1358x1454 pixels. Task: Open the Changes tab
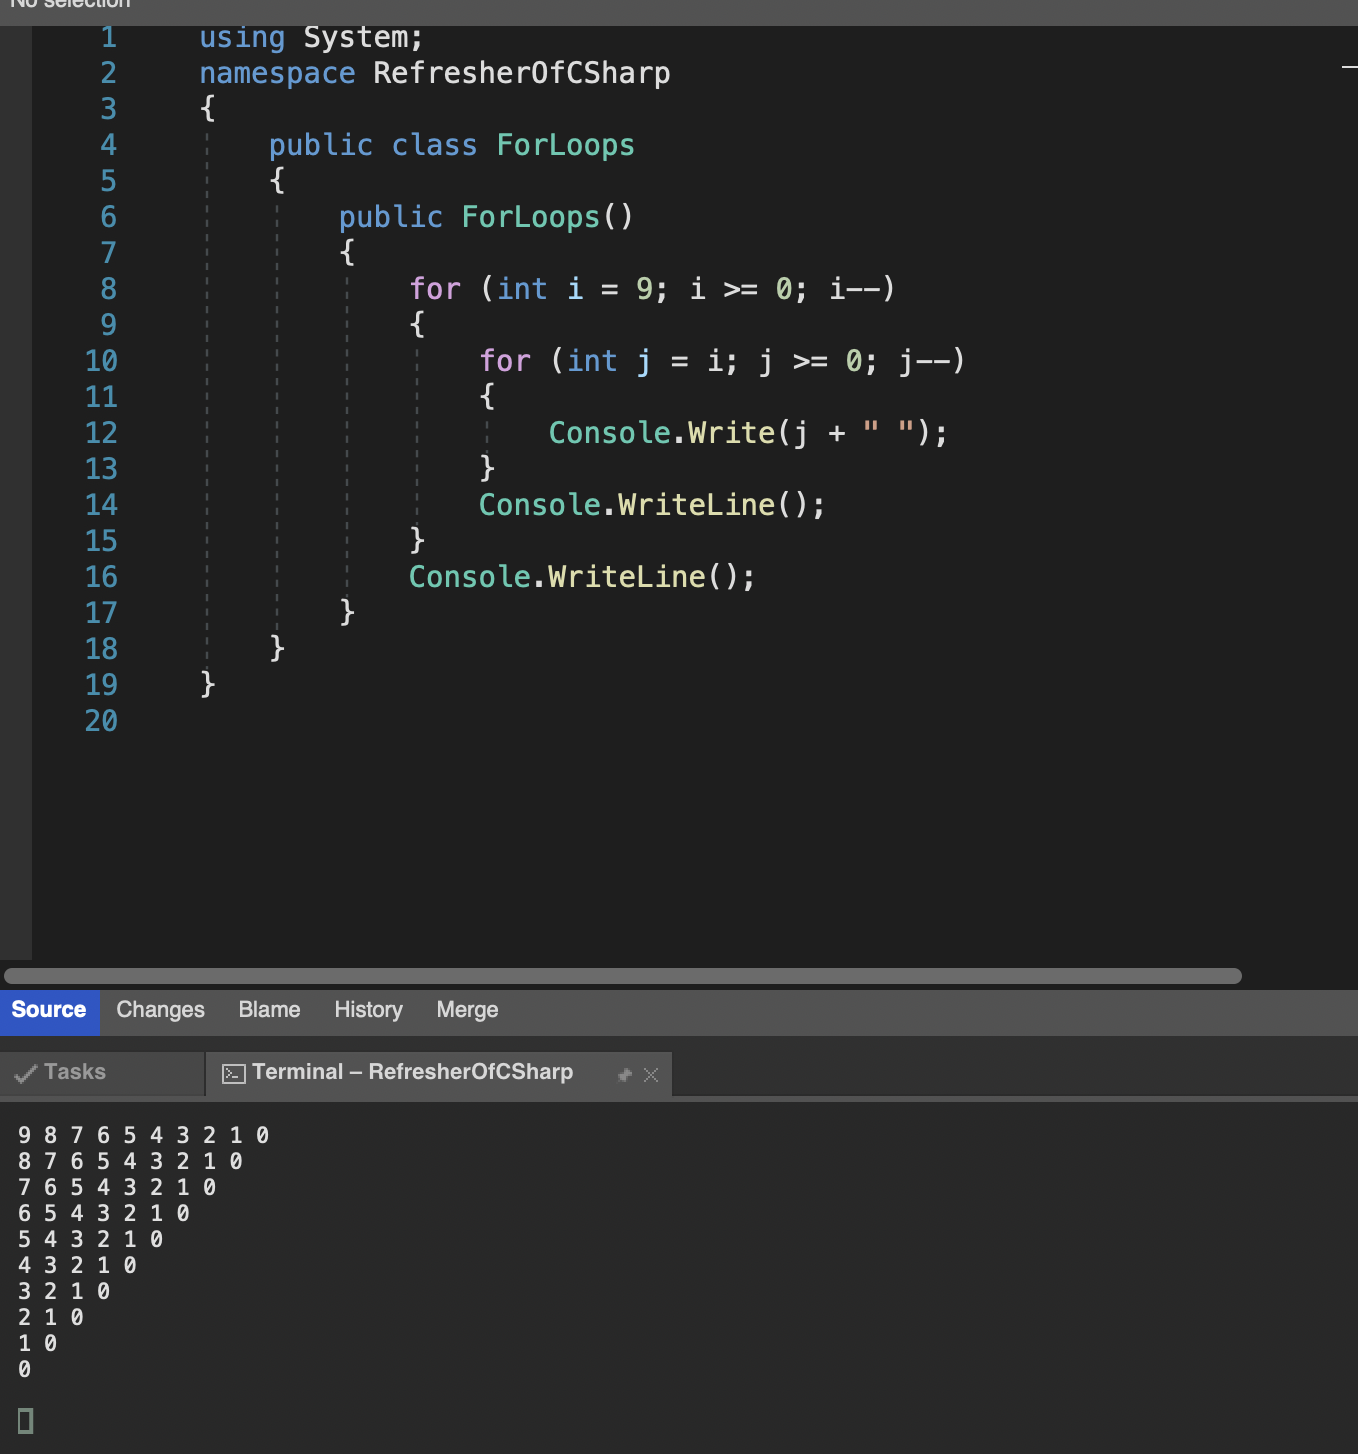[160, 1010]
